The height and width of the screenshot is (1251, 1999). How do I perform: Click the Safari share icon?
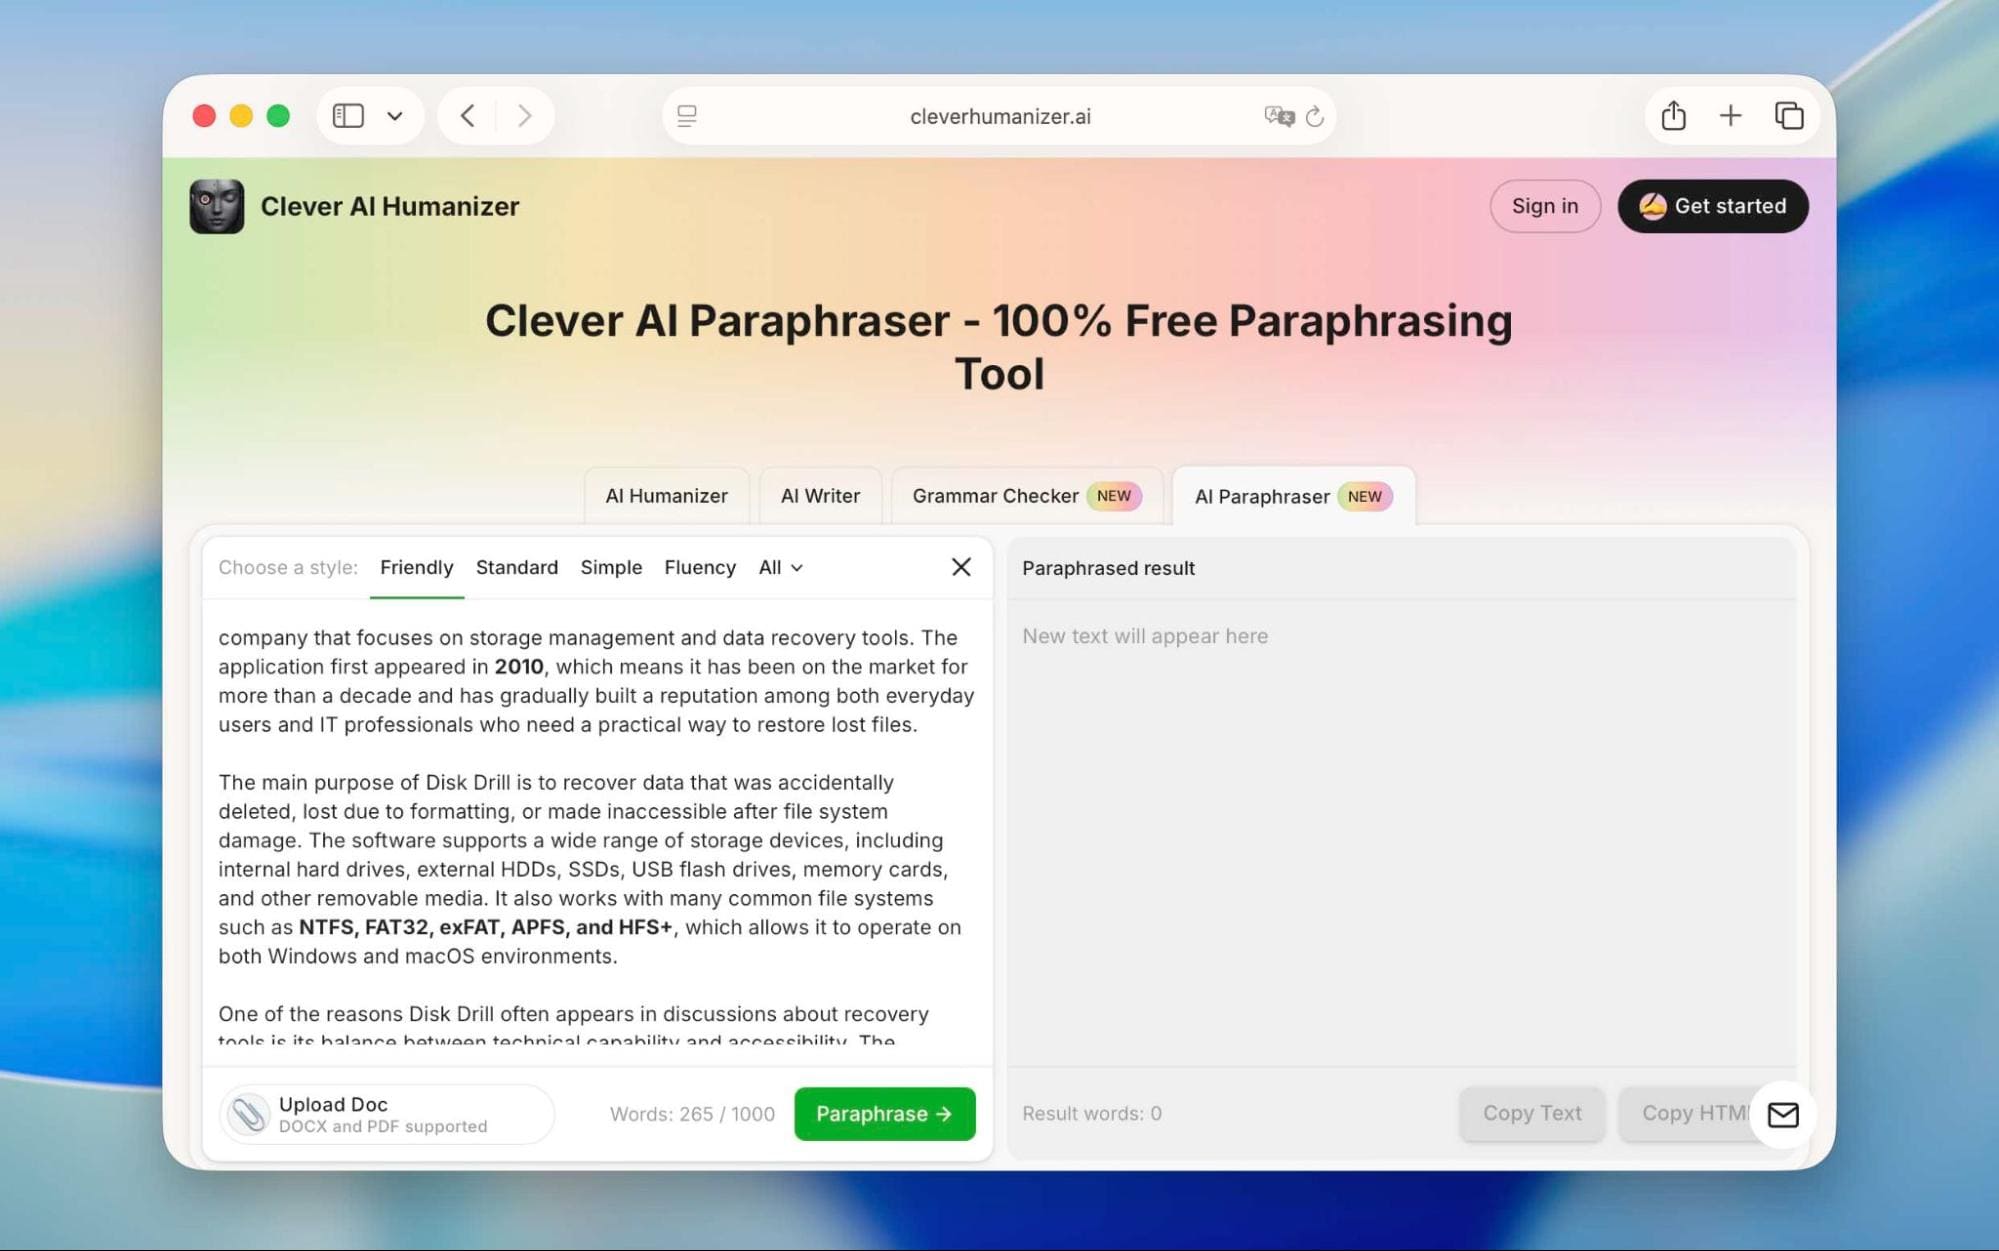(x=1673, y=116)
